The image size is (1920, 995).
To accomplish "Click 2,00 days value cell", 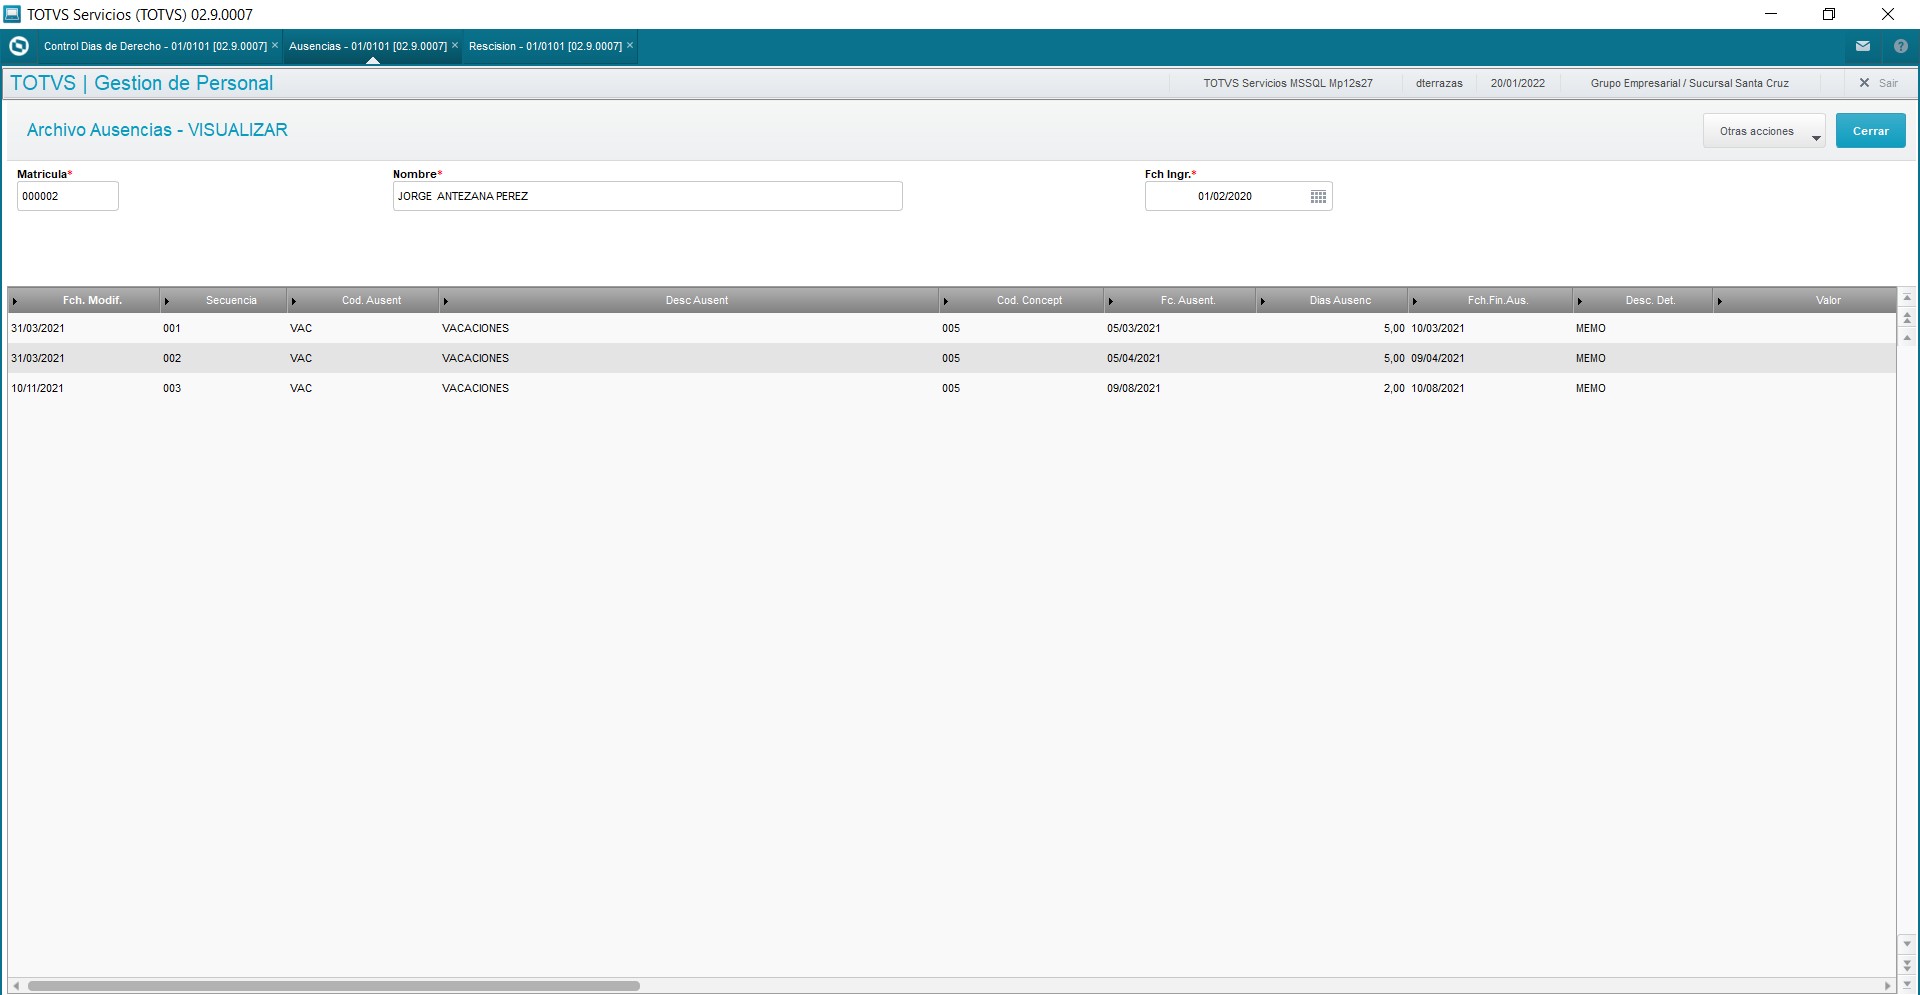I will coord(1332,388).
